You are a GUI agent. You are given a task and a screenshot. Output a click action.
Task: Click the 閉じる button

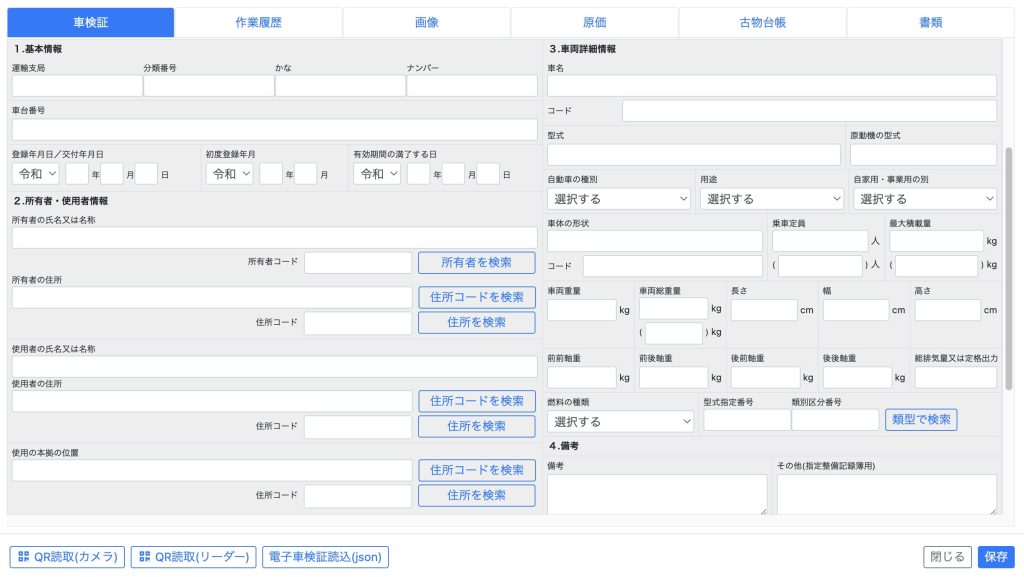(x=945, y=557)
